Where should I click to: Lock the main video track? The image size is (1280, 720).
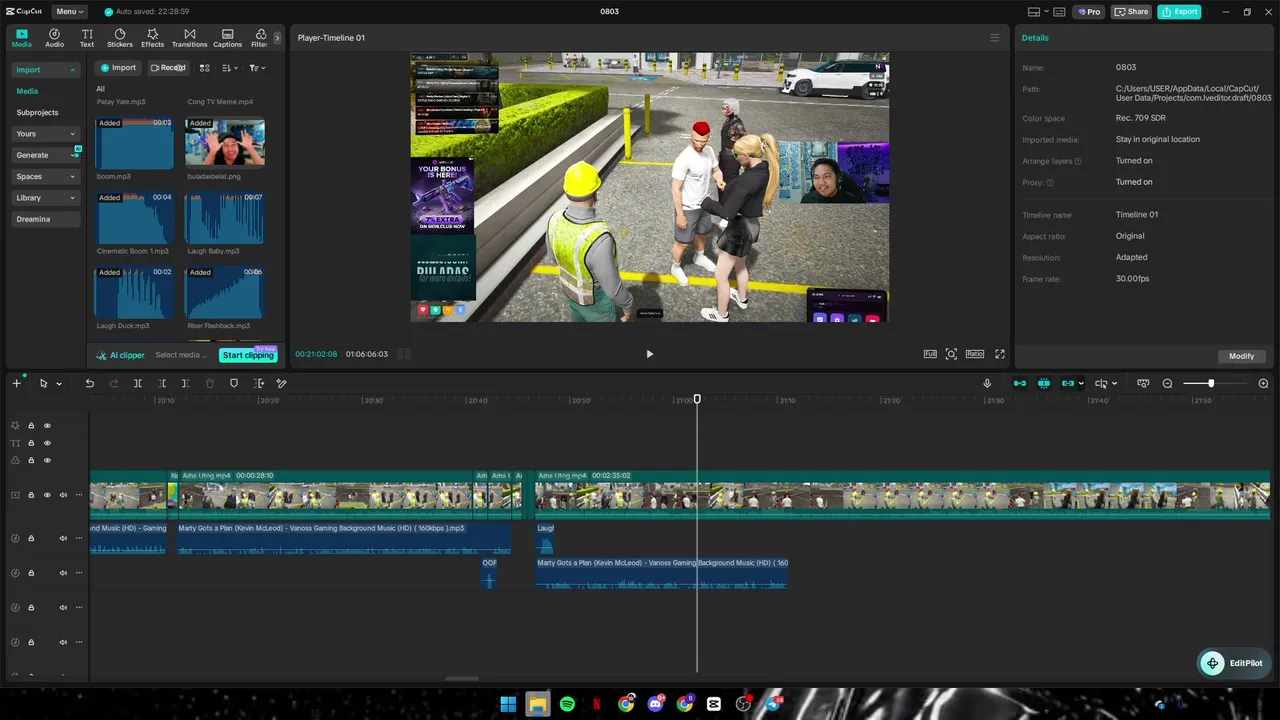[31, 495]
